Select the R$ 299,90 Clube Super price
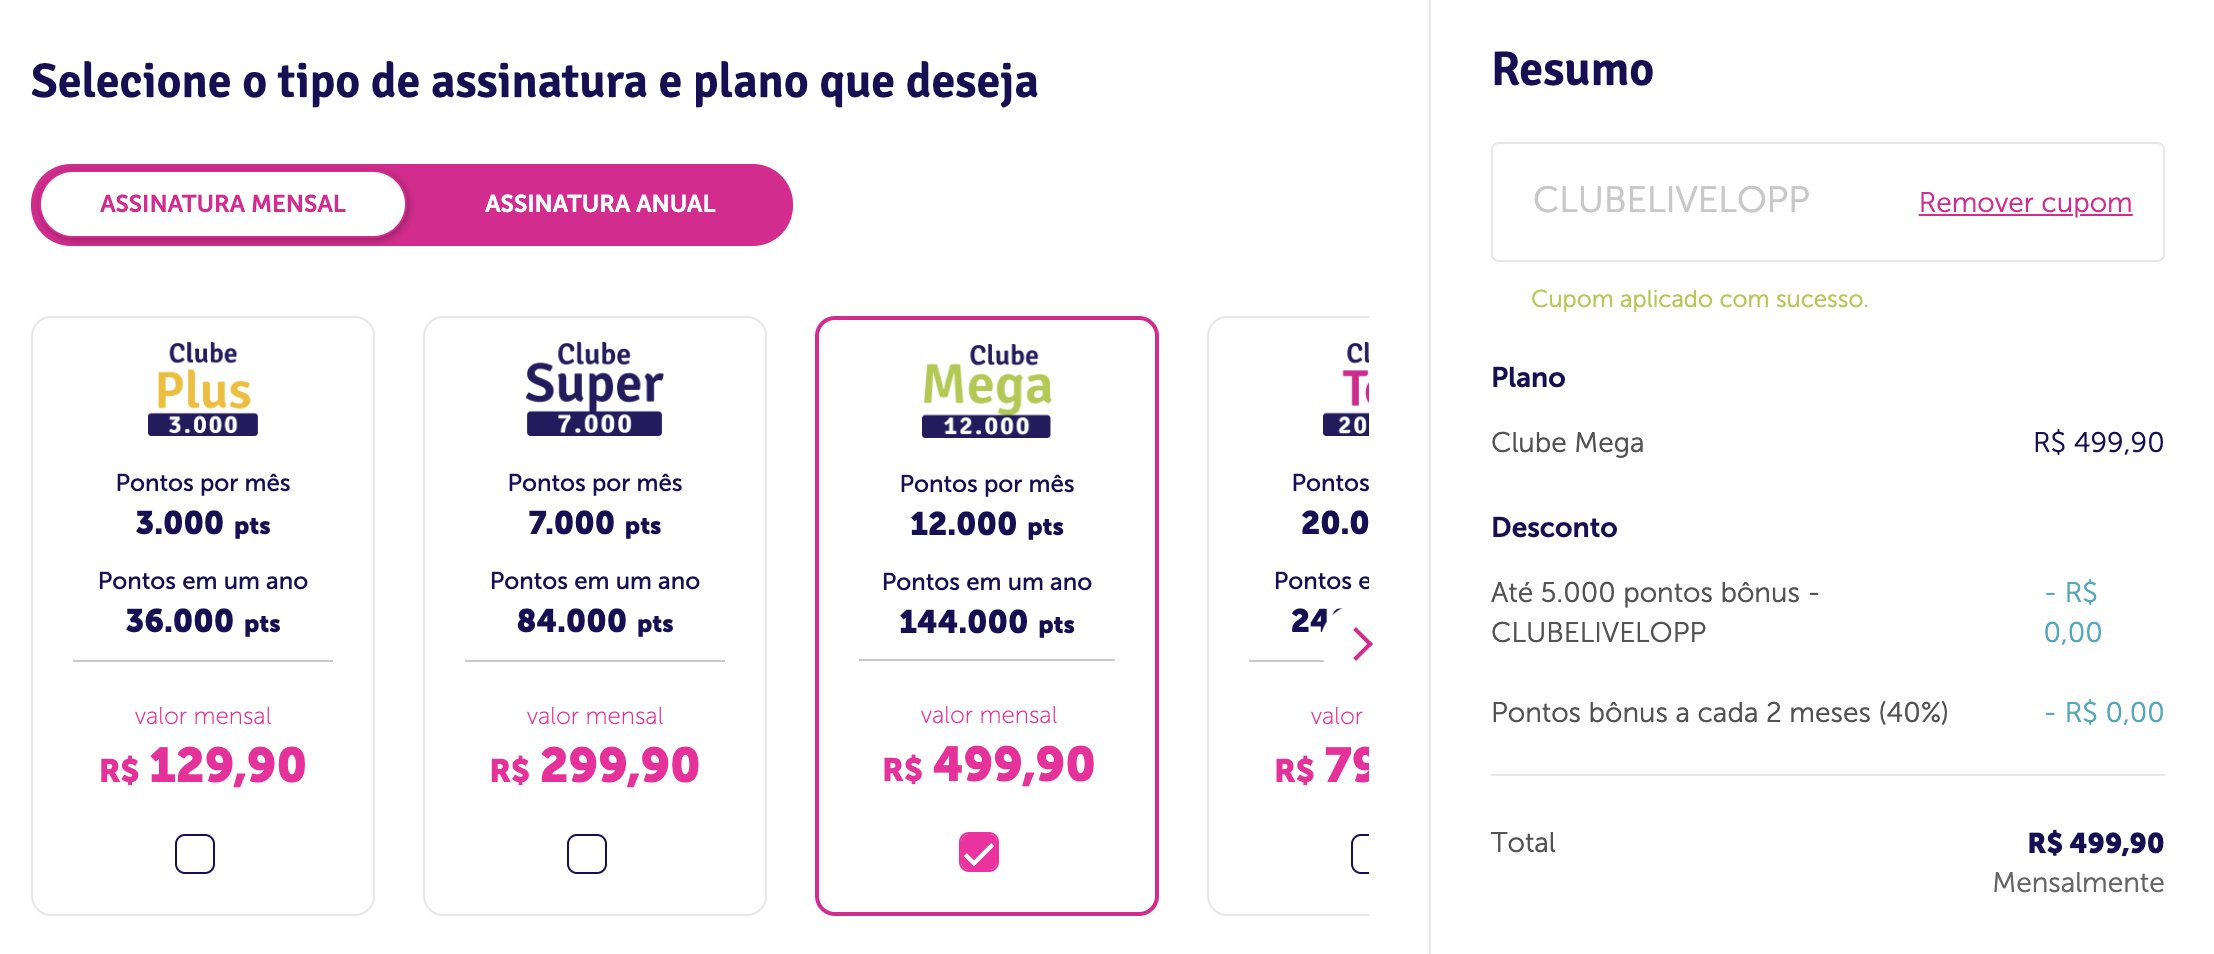Image resolution: width=2214 pixels, height=954 pixels. (x=595, y=766)
